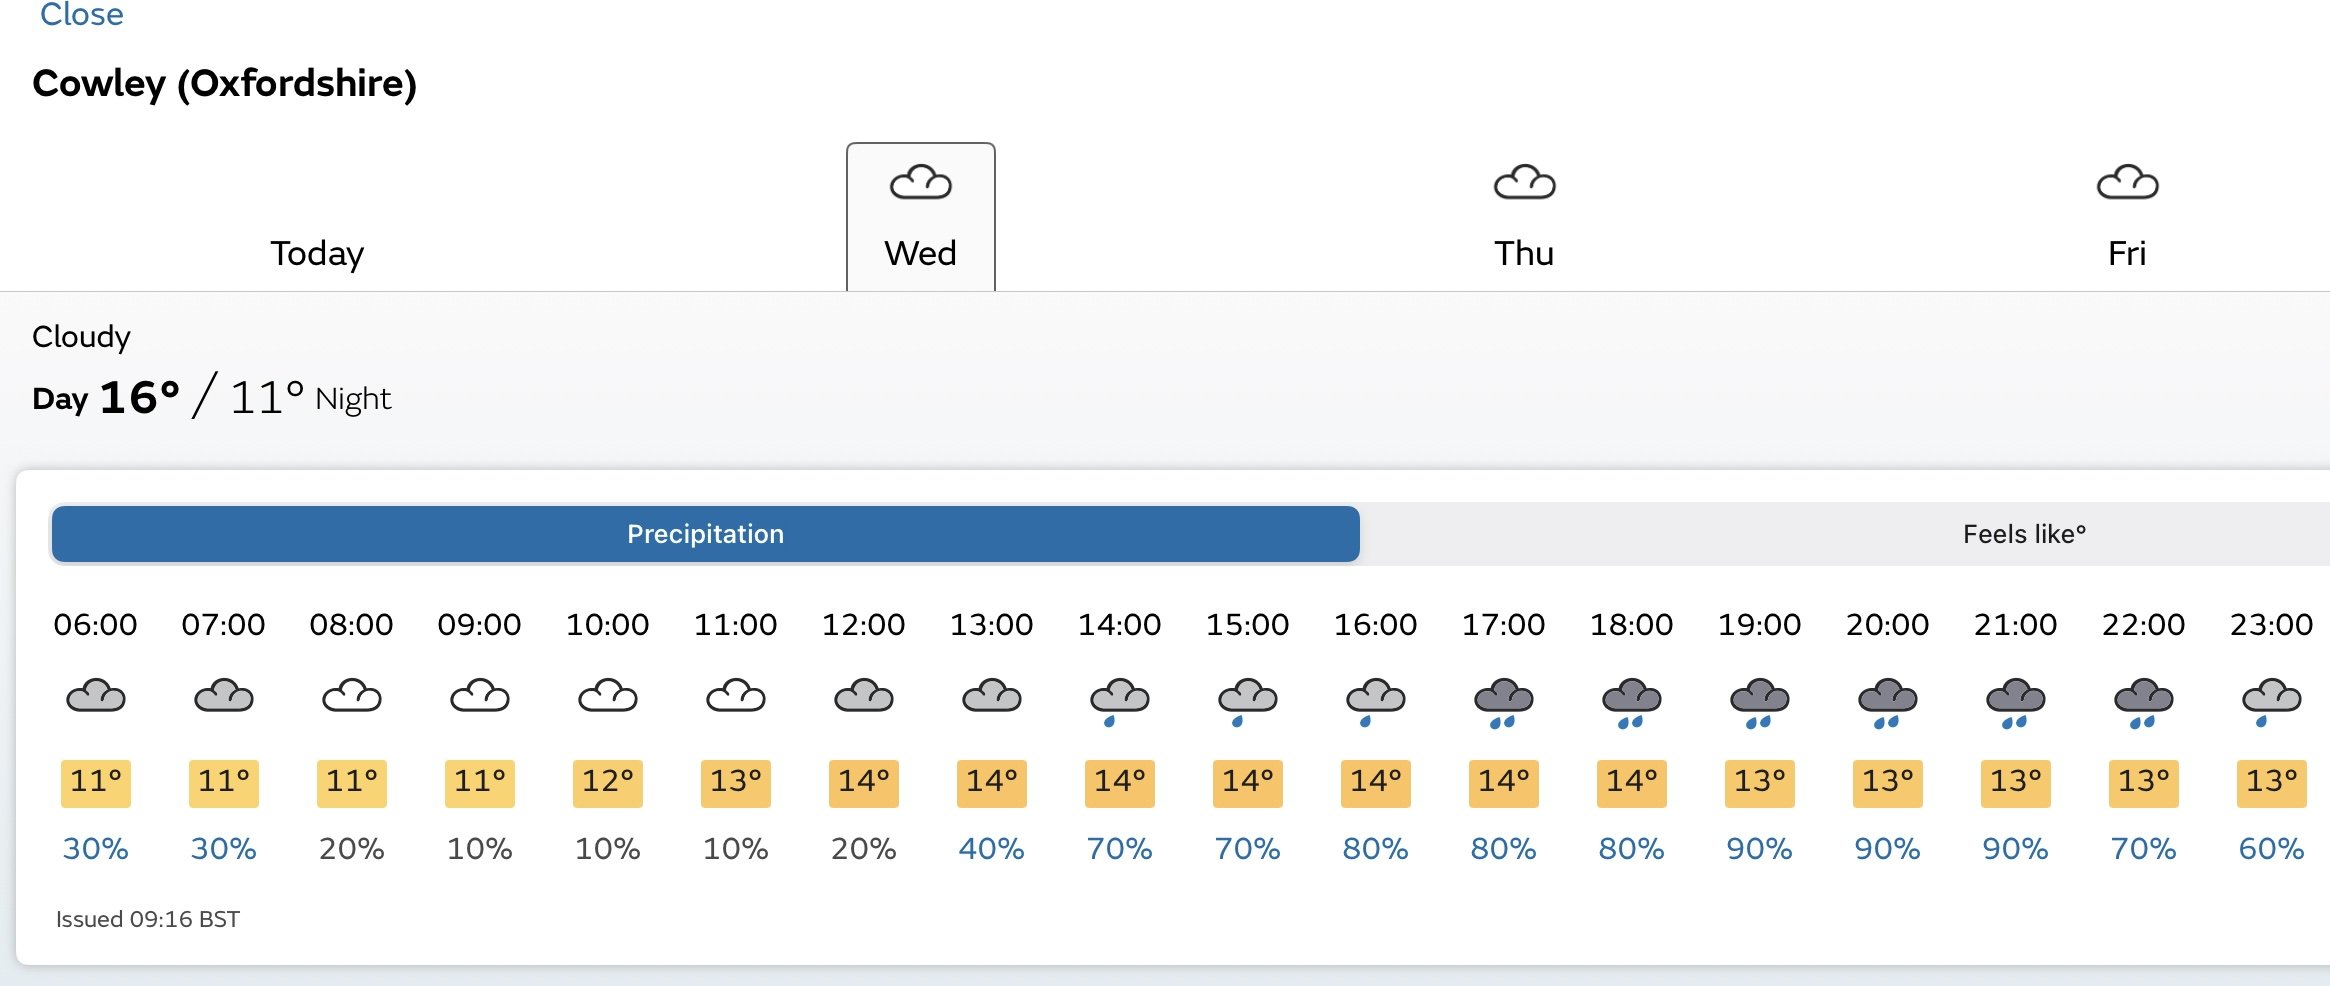Click the Close link
The image size is (2330, 986).
click(82, 14)
